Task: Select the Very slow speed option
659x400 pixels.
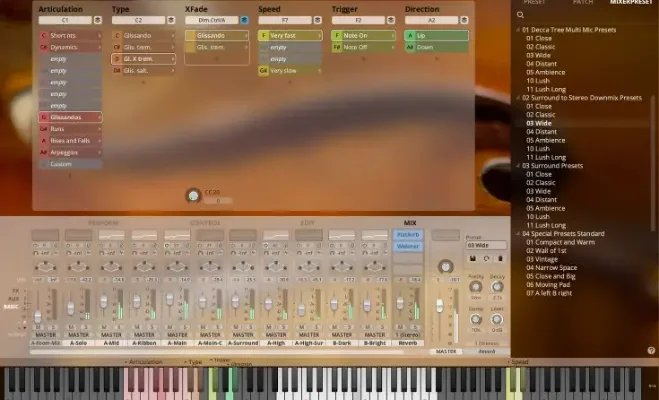Action: pyautogui.click(x=284, y=71)
